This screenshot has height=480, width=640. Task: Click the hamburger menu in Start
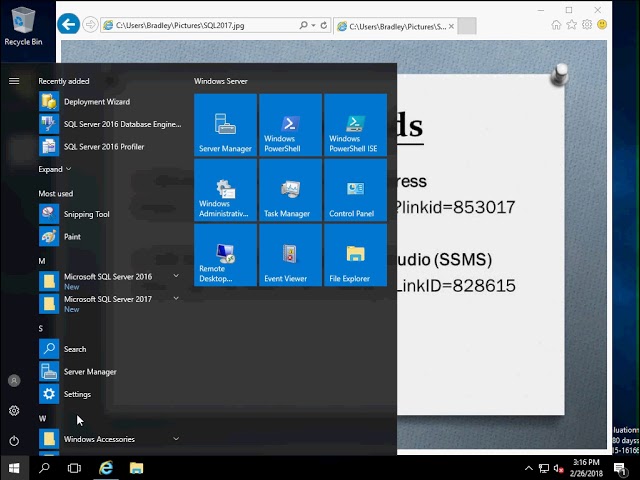click(14, 81)
